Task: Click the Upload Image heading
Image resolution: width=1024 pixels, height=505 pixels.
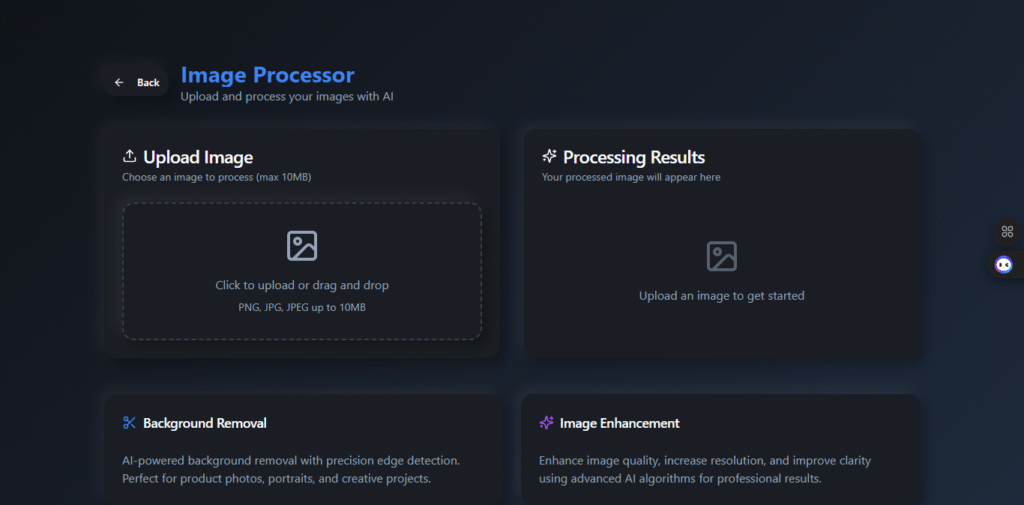Action: click(x=198, y=157)
